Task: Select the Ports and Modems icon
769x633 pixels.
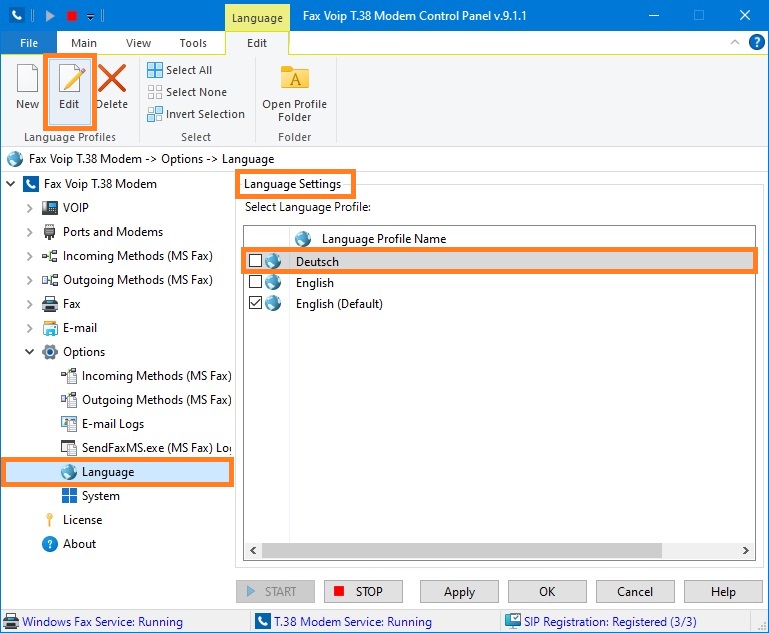Action: (50, 232)
